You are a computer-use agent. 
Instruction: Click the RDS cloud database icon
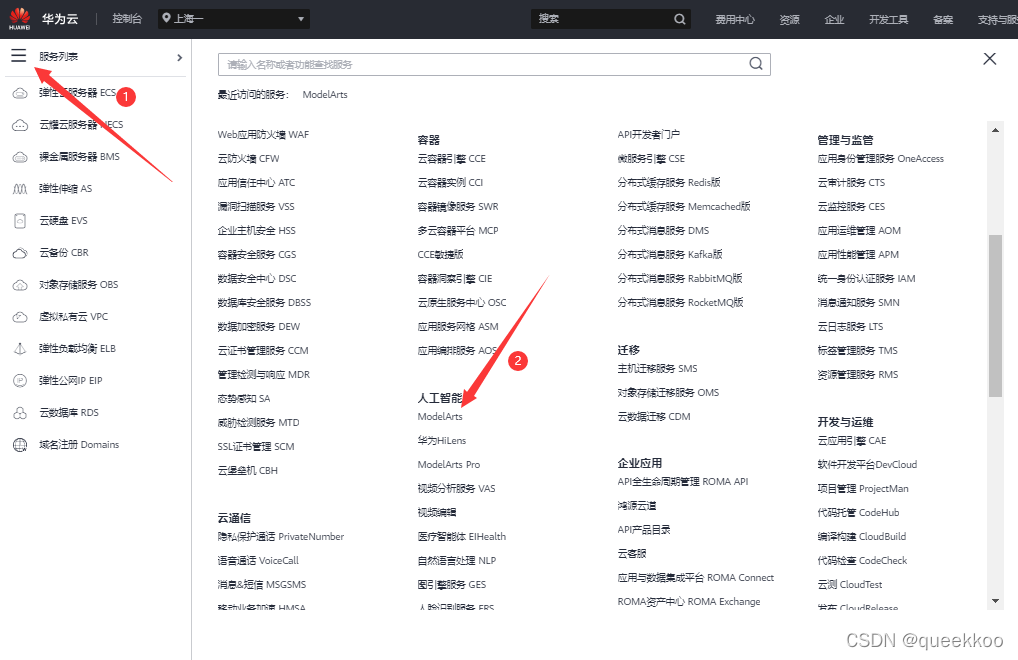(x=20, y=413)
